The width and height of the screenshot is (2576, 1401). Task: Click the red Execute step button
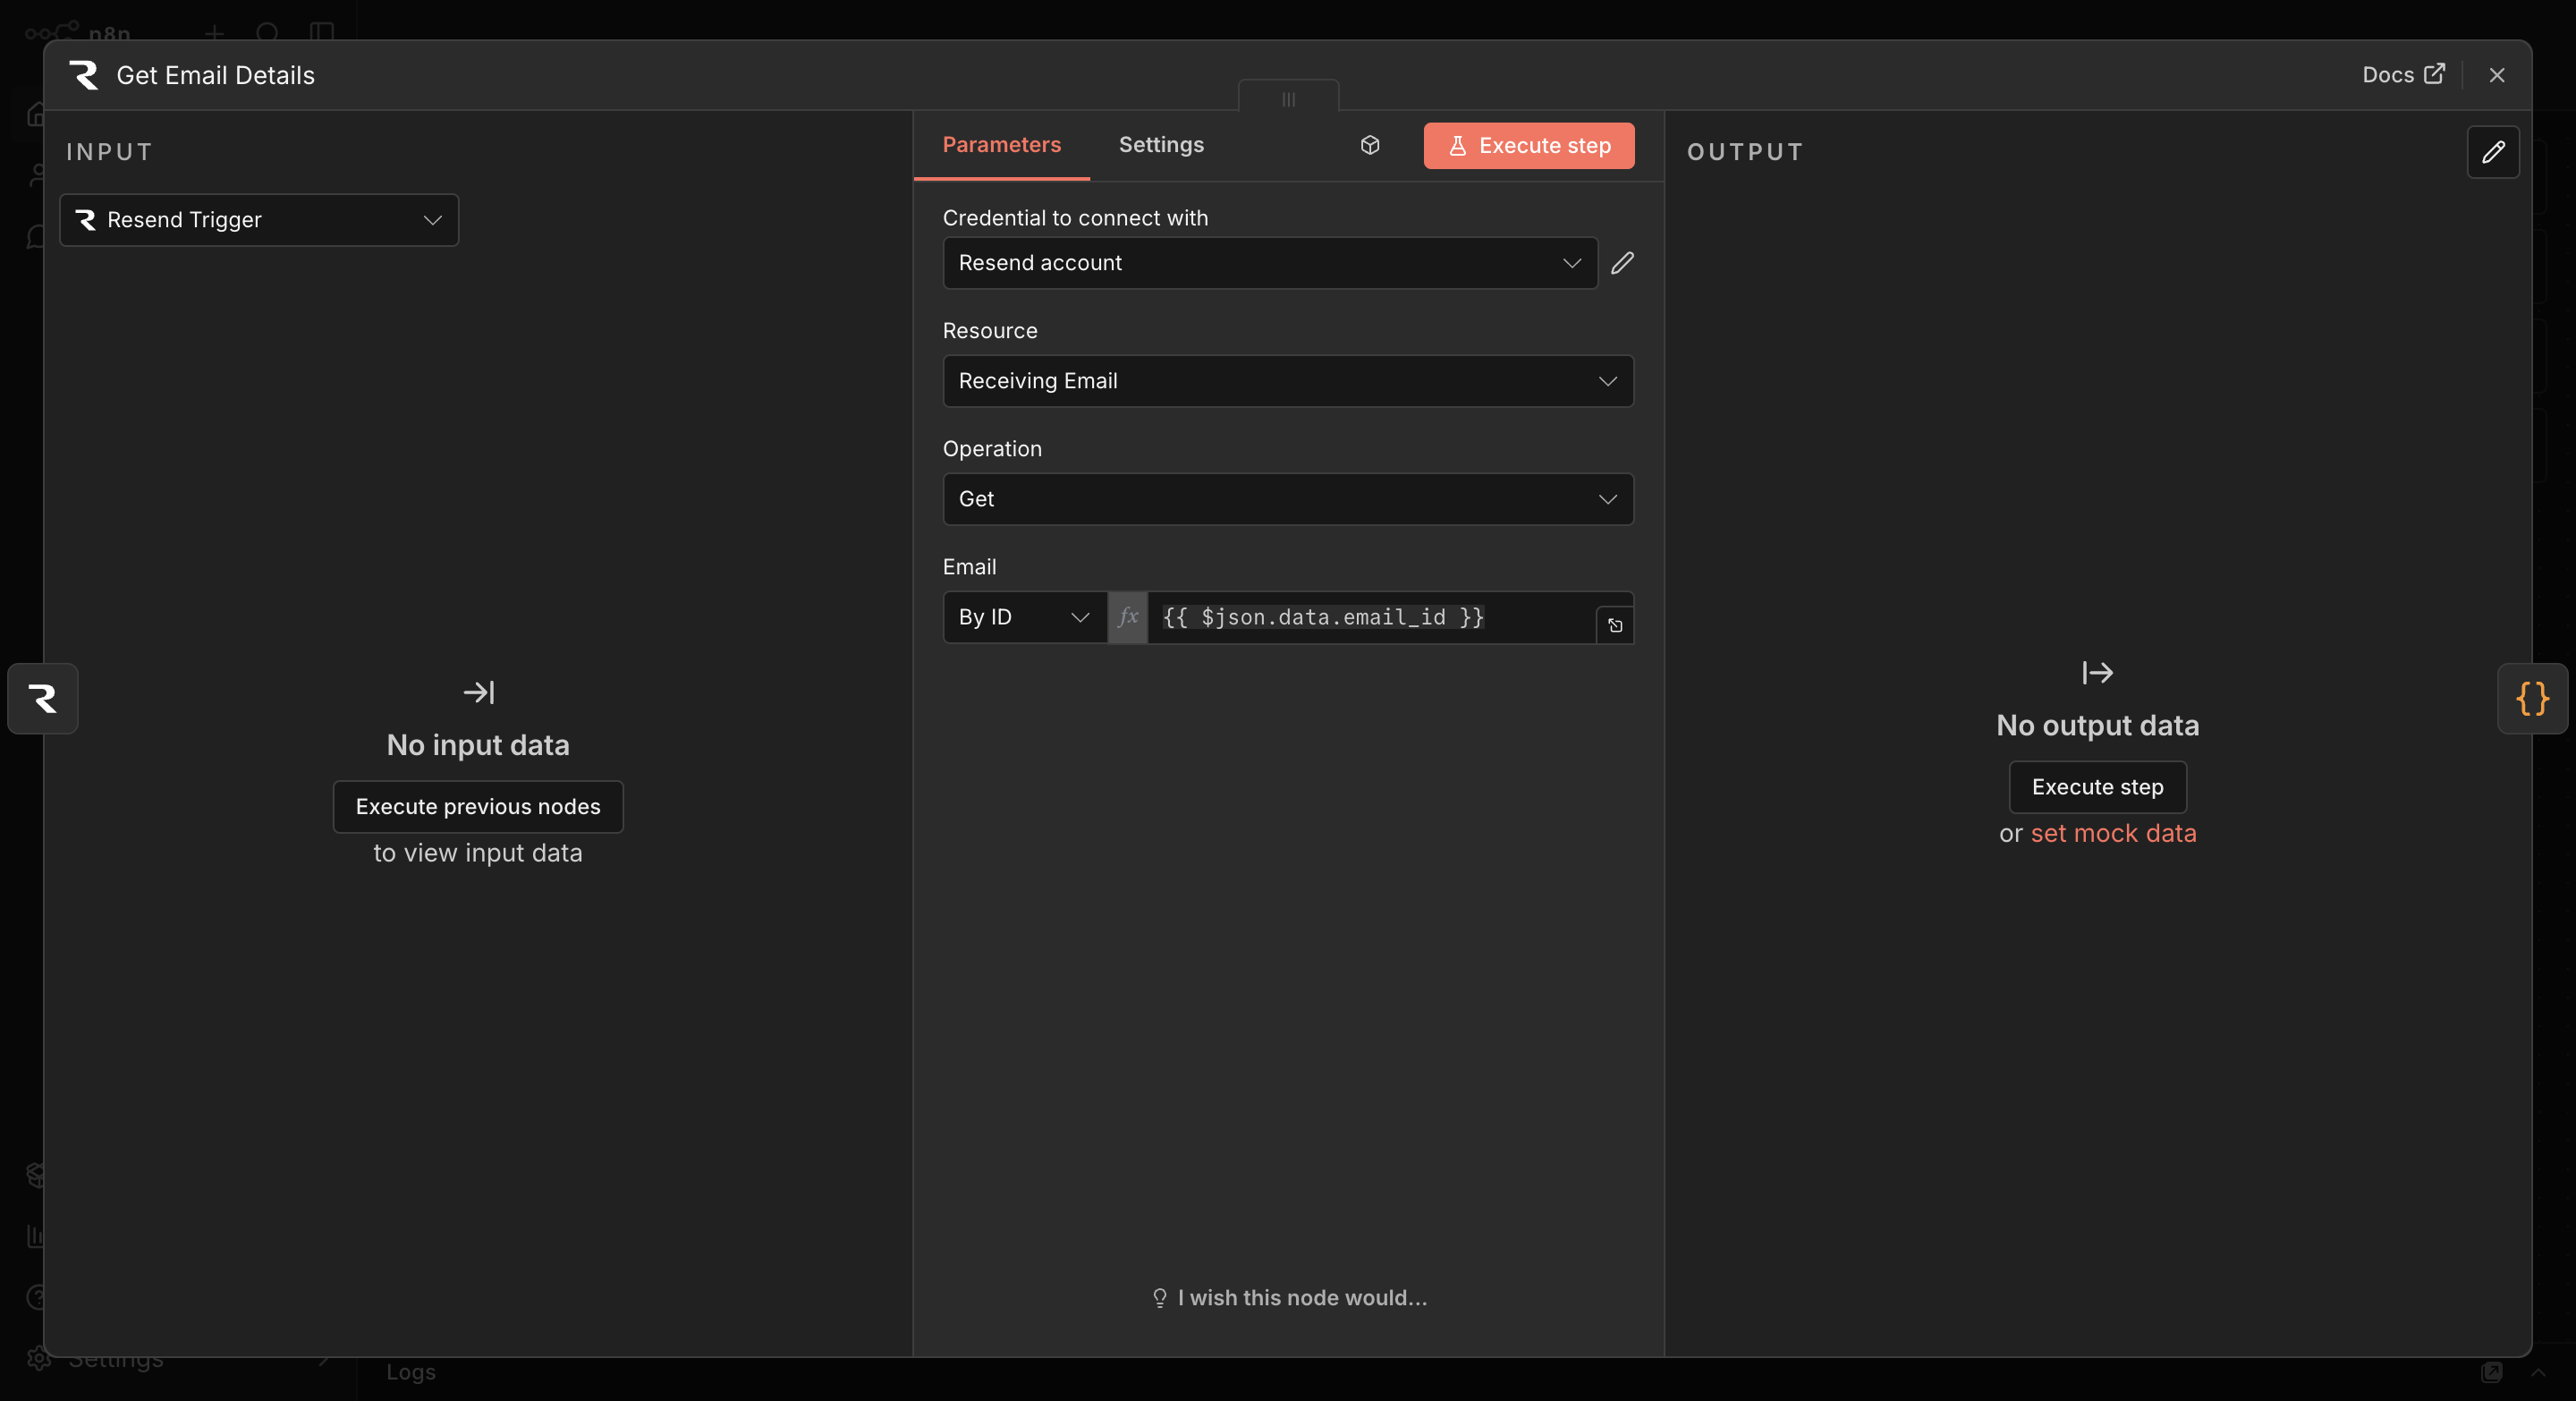1528,146
